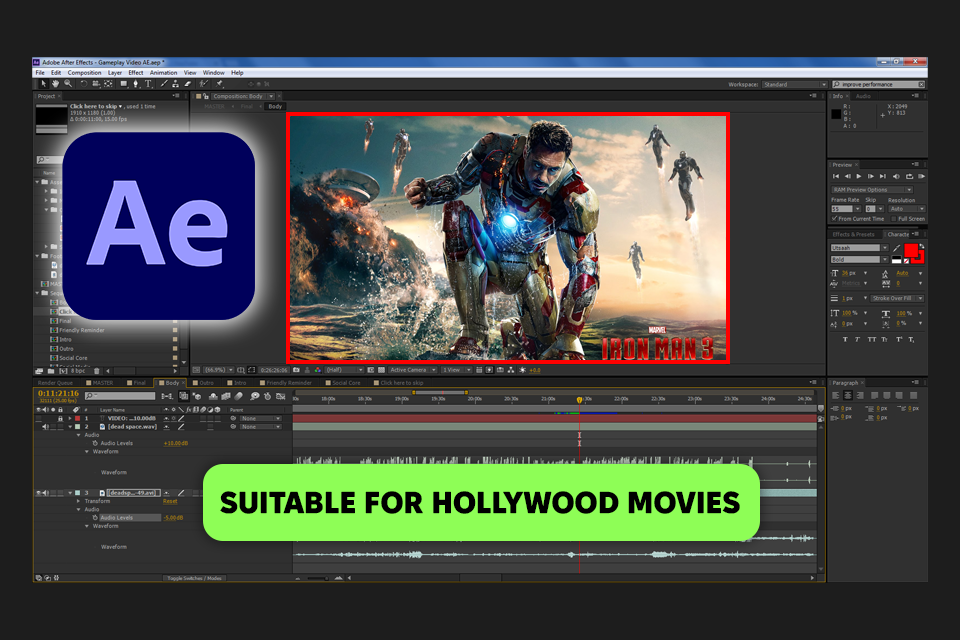Click the motion blur enable icon in timeline
The height and width of the screenshot is (640, 960).
(x=239, y=396)
